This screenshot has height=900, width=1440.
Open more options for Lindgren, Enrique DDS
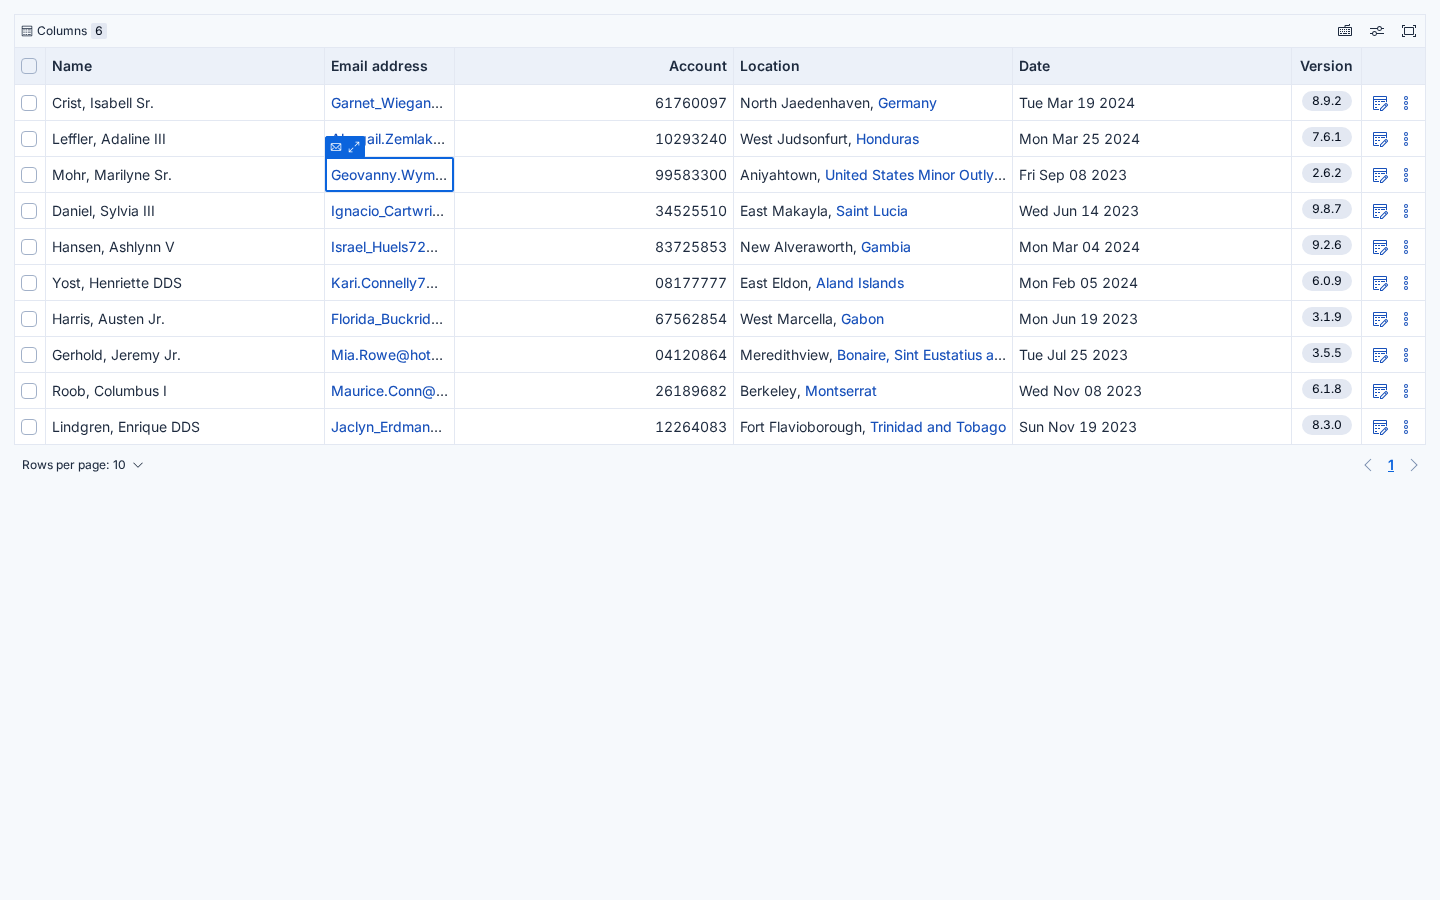(x=1406, y=427)
